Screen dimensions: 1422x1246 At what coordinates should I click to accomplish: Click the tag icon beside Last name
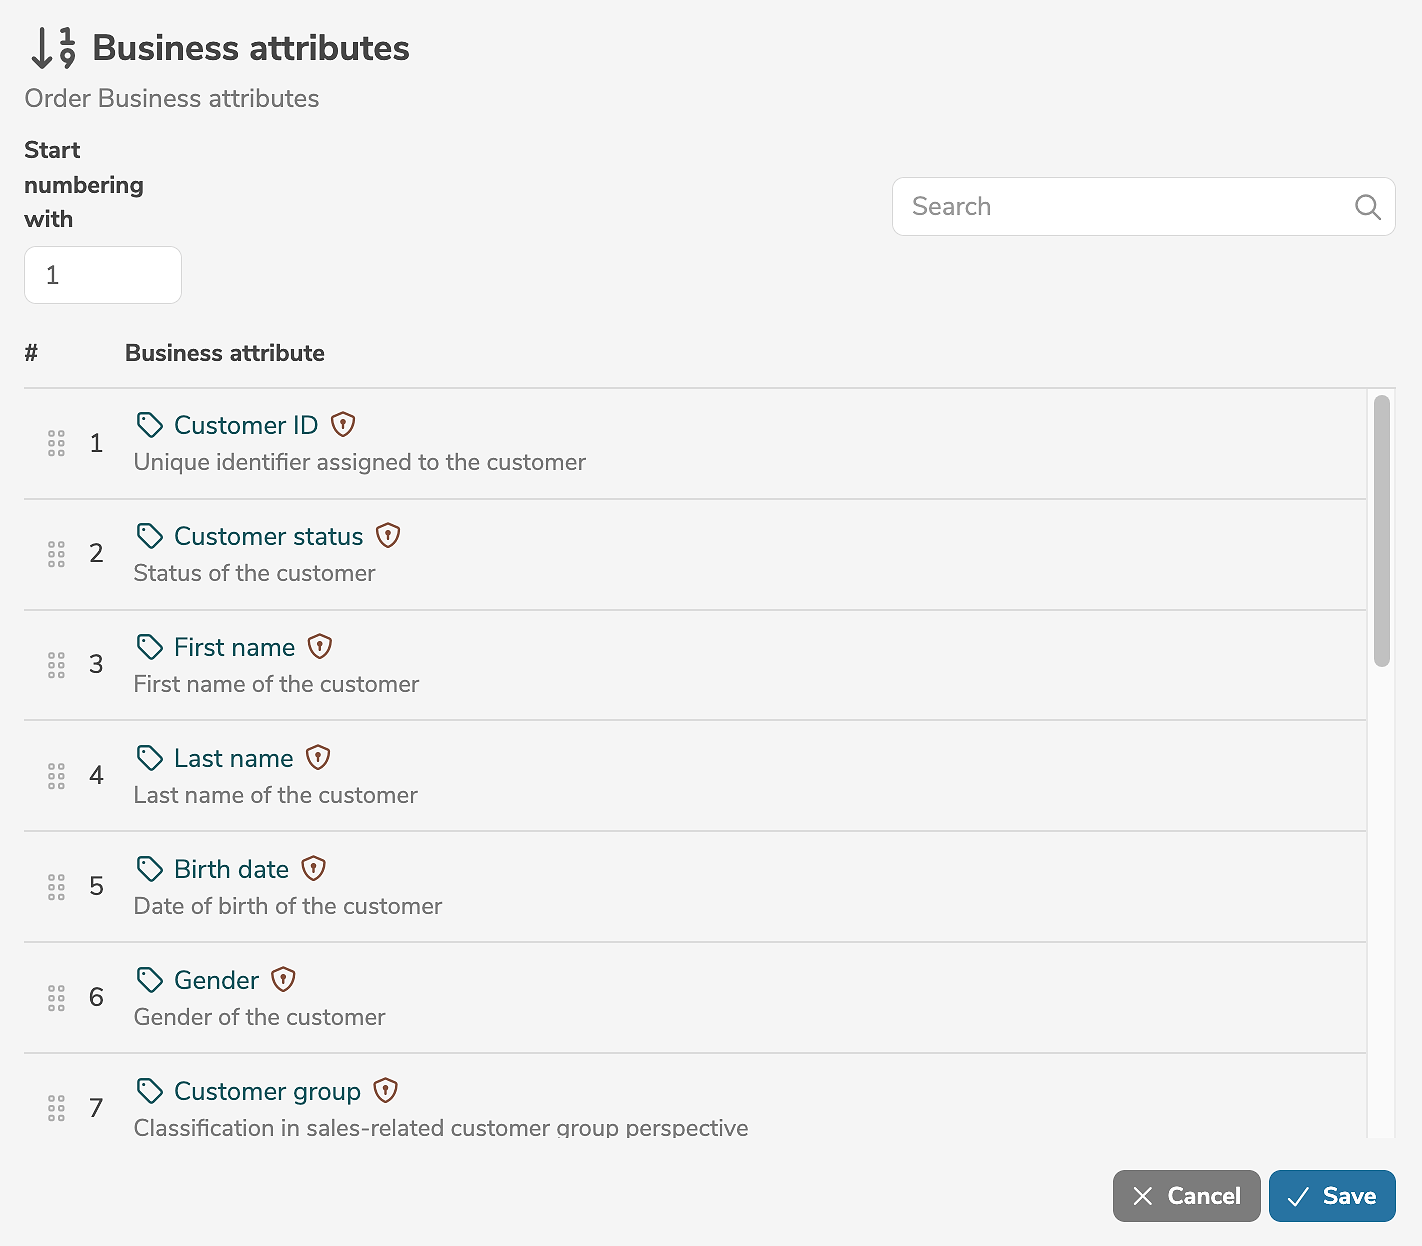pyautogui.click(x=150, y=758)
